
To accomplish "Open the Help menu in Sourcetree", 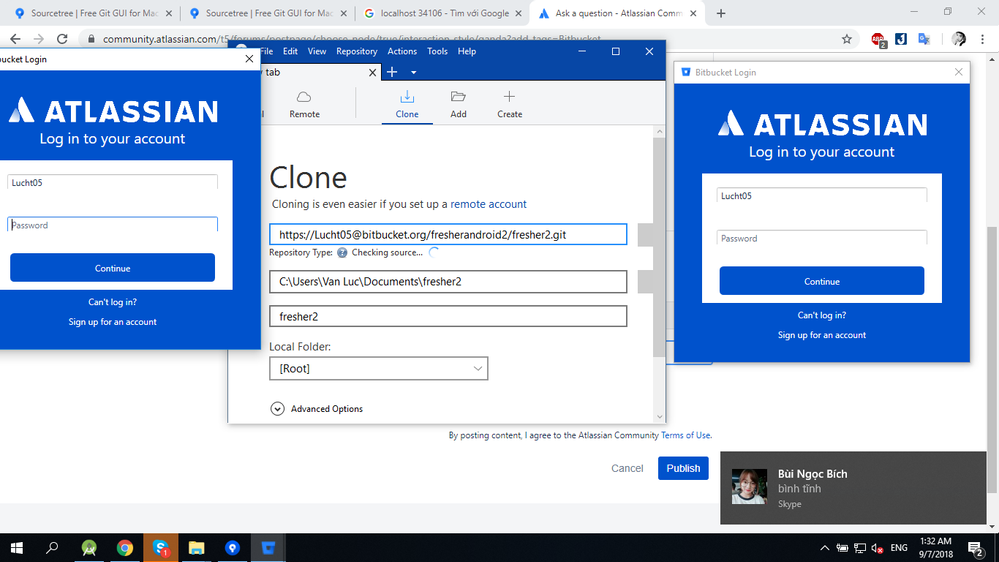I will [466, 52].
